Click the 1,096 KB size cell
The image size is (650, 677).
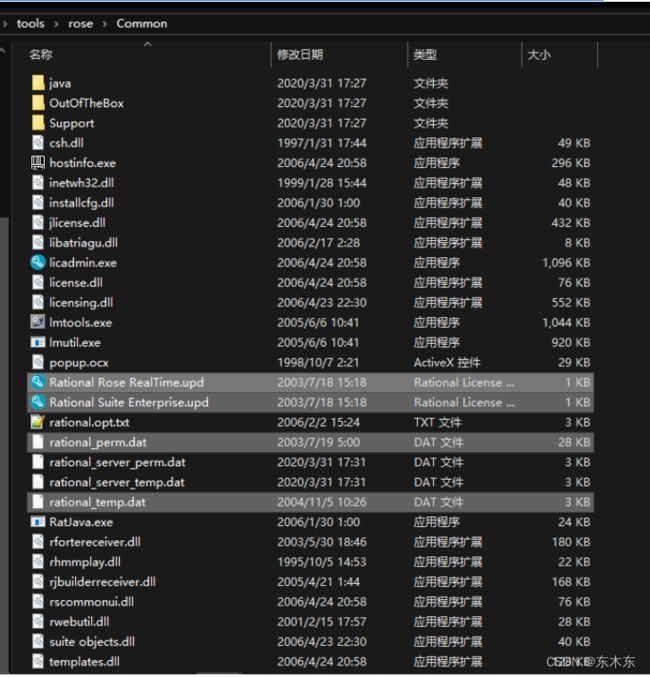click(566, 263)
